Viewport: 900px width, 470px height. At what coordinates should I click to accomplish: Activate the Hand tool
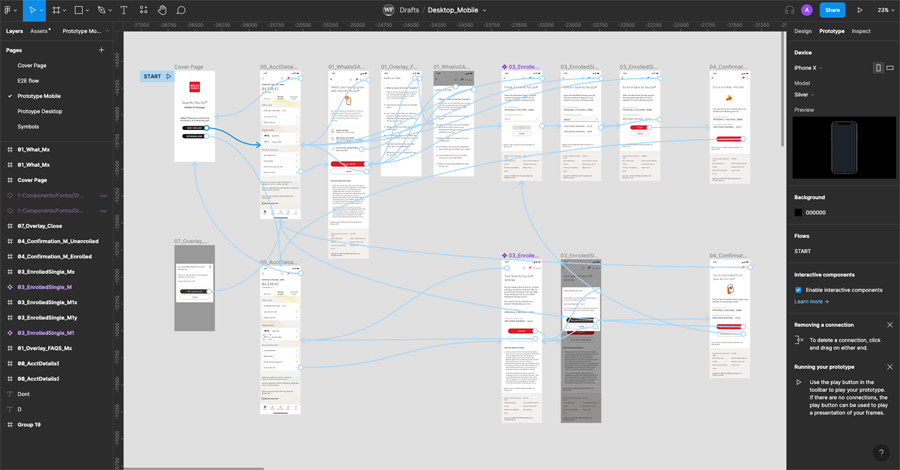click(x=162, y=10)
